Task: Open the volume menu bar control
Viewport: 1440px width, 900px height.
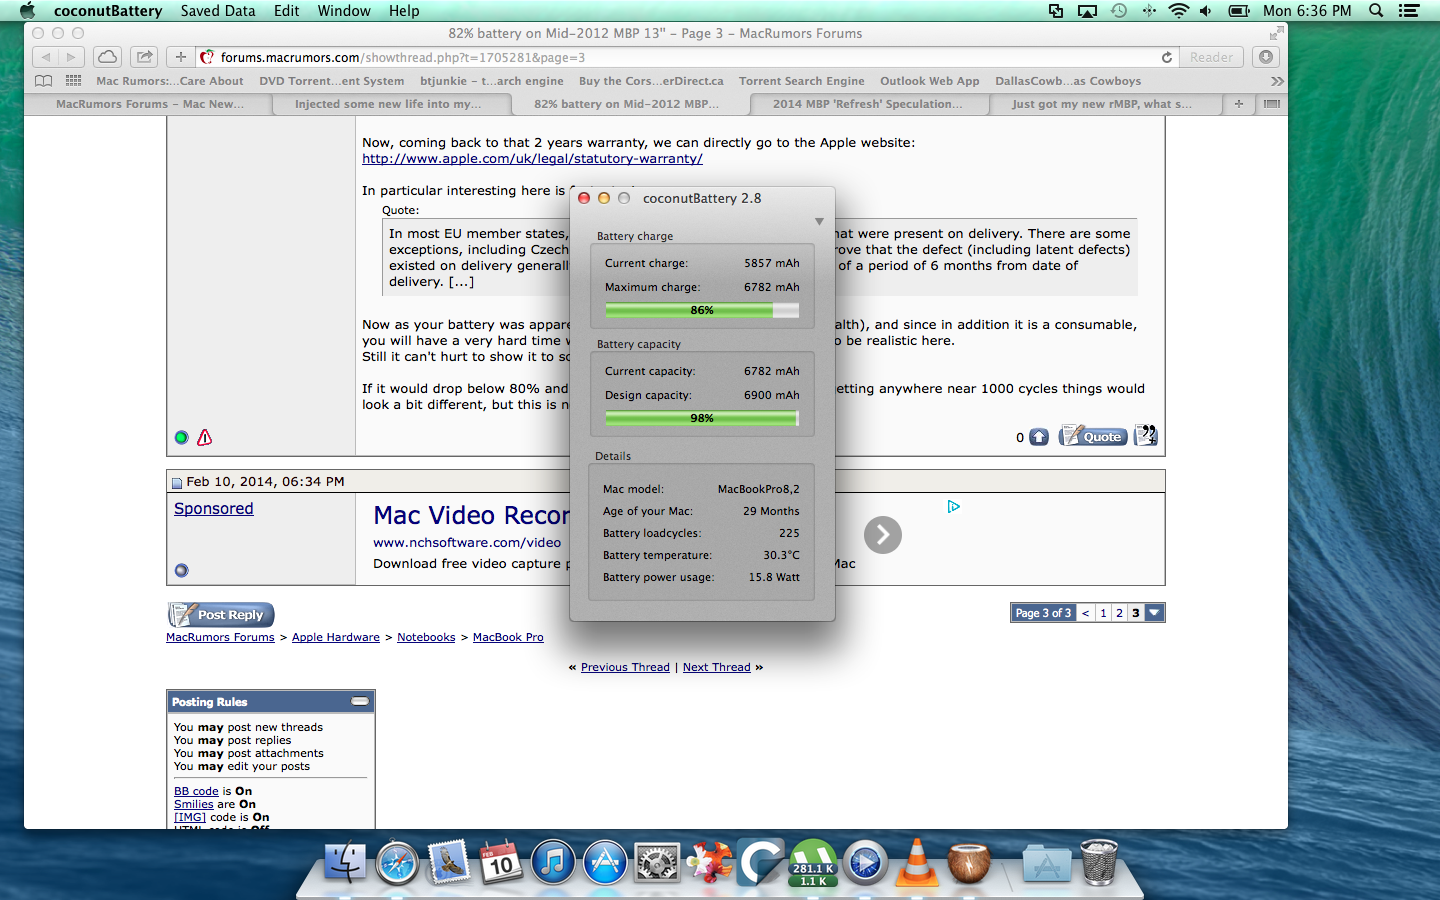Action: 1206,11
